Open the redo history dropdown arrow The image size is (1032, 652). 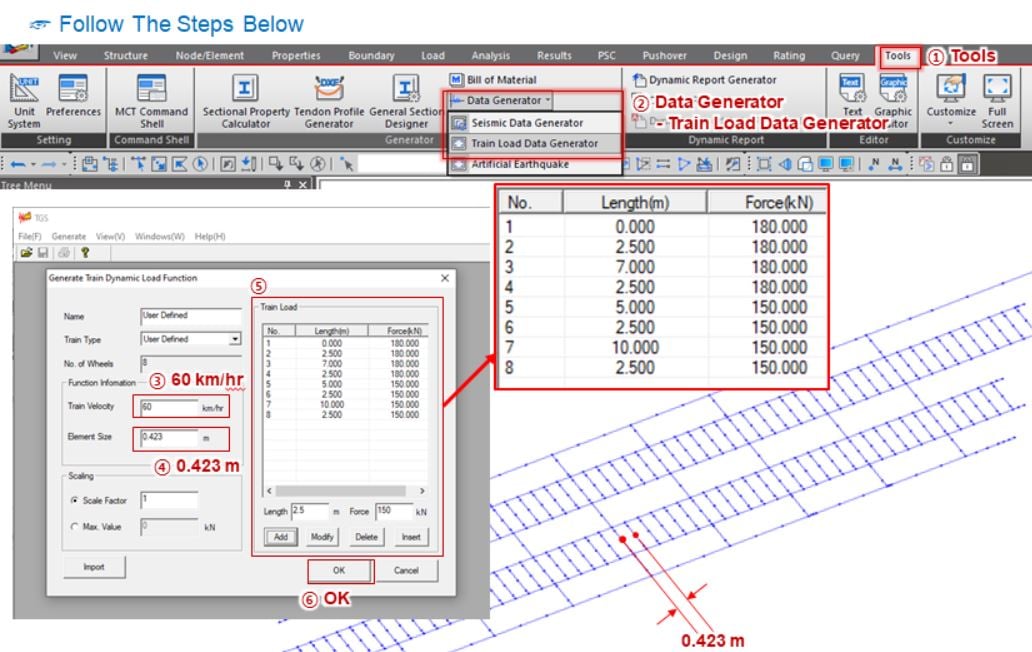click(x=64, y=164)
